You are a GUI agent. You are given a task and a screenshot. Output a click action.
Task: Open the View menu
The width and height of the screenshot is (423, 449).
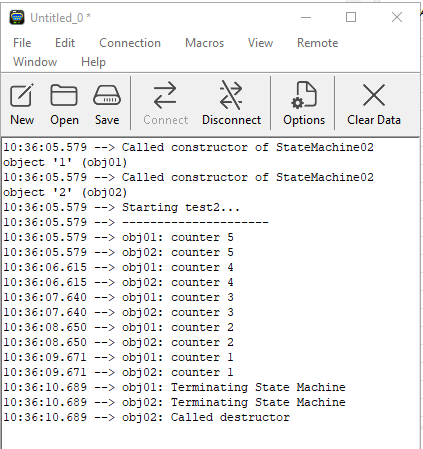tap(260, 43)
